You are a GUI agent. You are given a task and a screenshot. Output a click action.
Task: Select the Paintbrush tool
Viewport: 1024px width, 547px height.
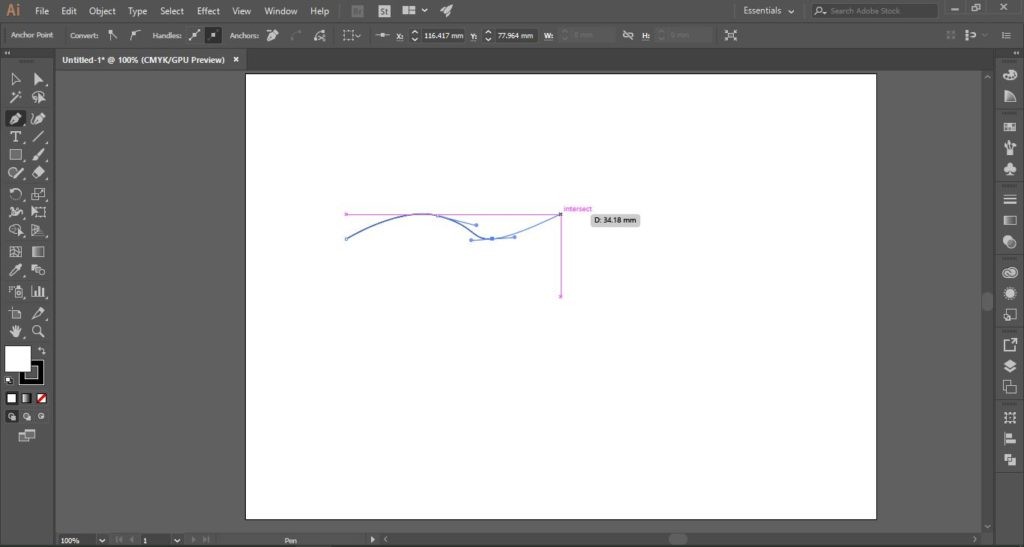tap(38, 155)
